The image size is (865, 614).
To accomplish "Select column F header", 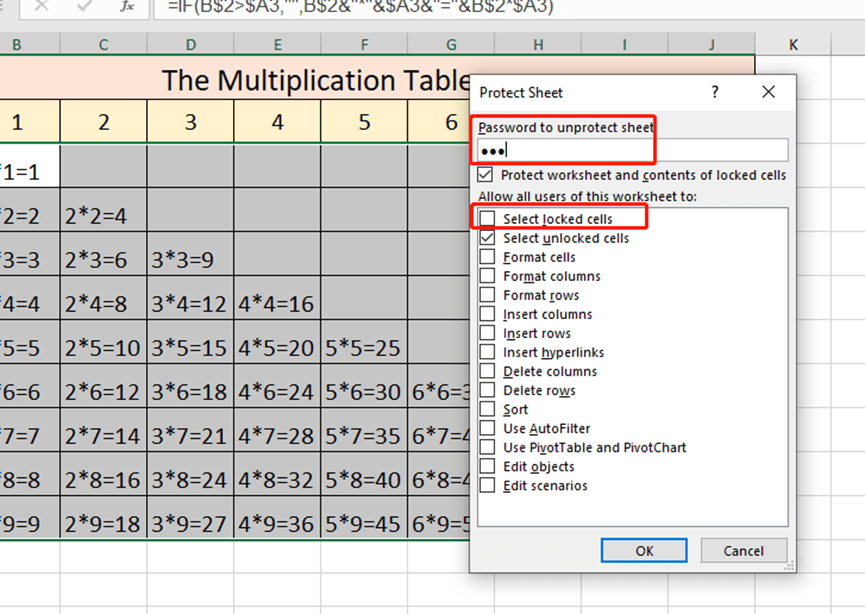I will 364,44.
